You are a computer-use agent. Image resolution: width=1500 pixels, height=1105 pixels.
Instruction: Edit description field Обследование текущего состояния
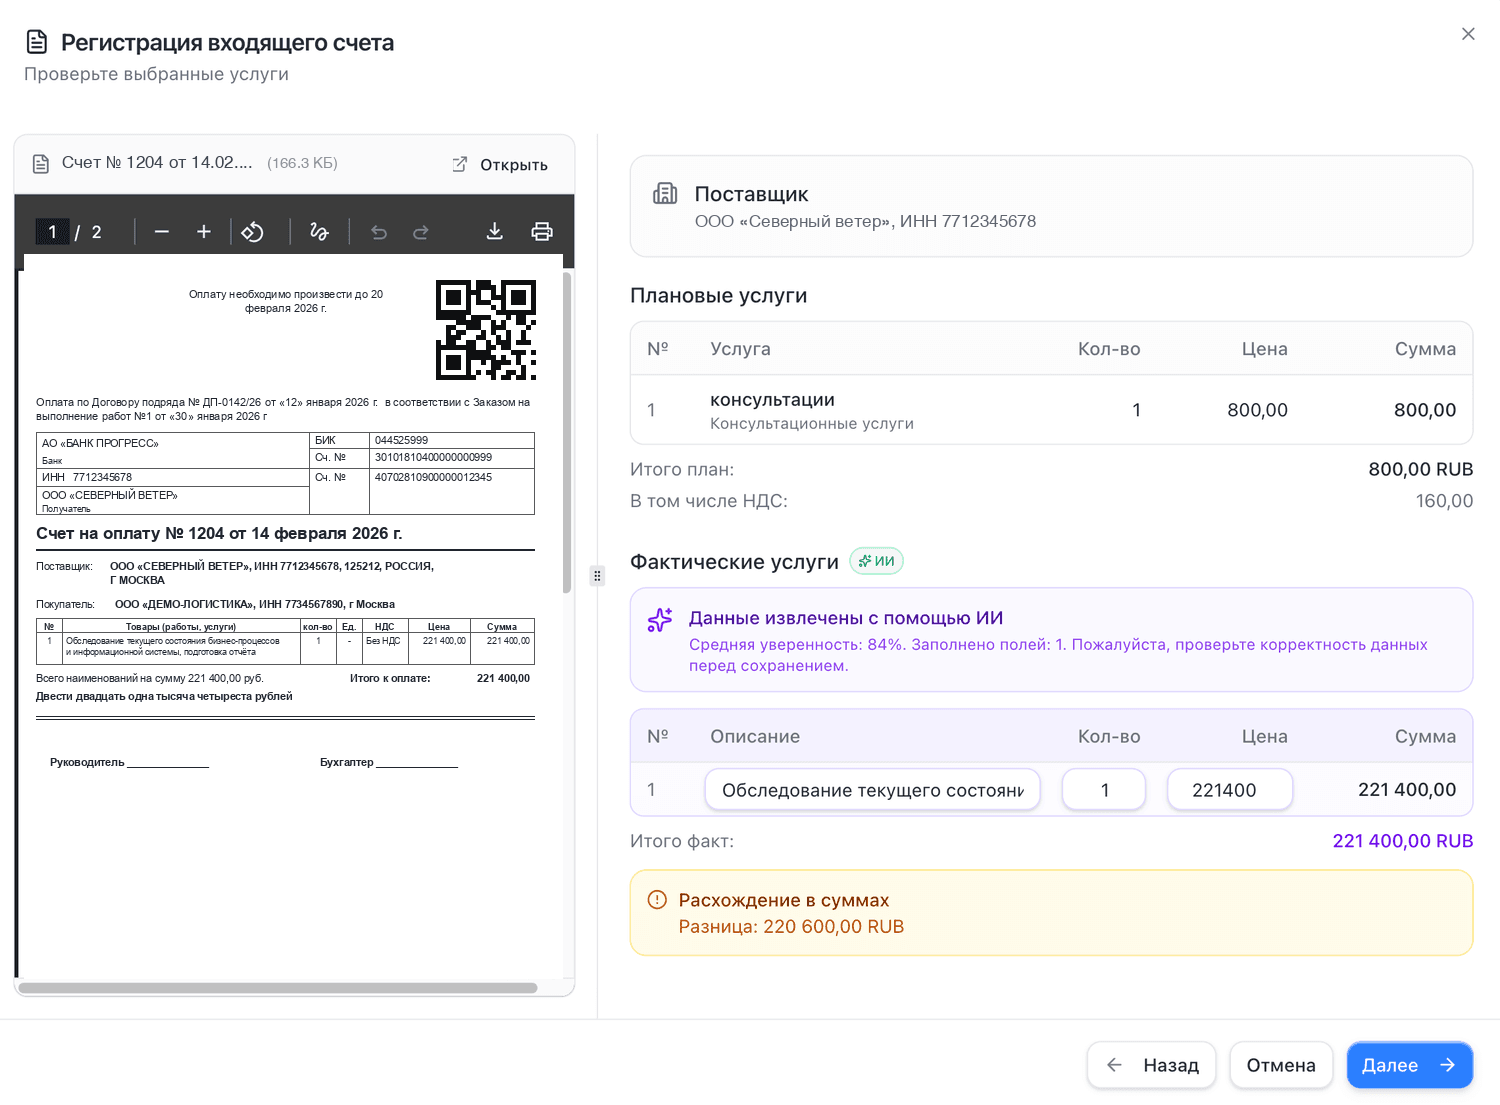click(872, 790)
